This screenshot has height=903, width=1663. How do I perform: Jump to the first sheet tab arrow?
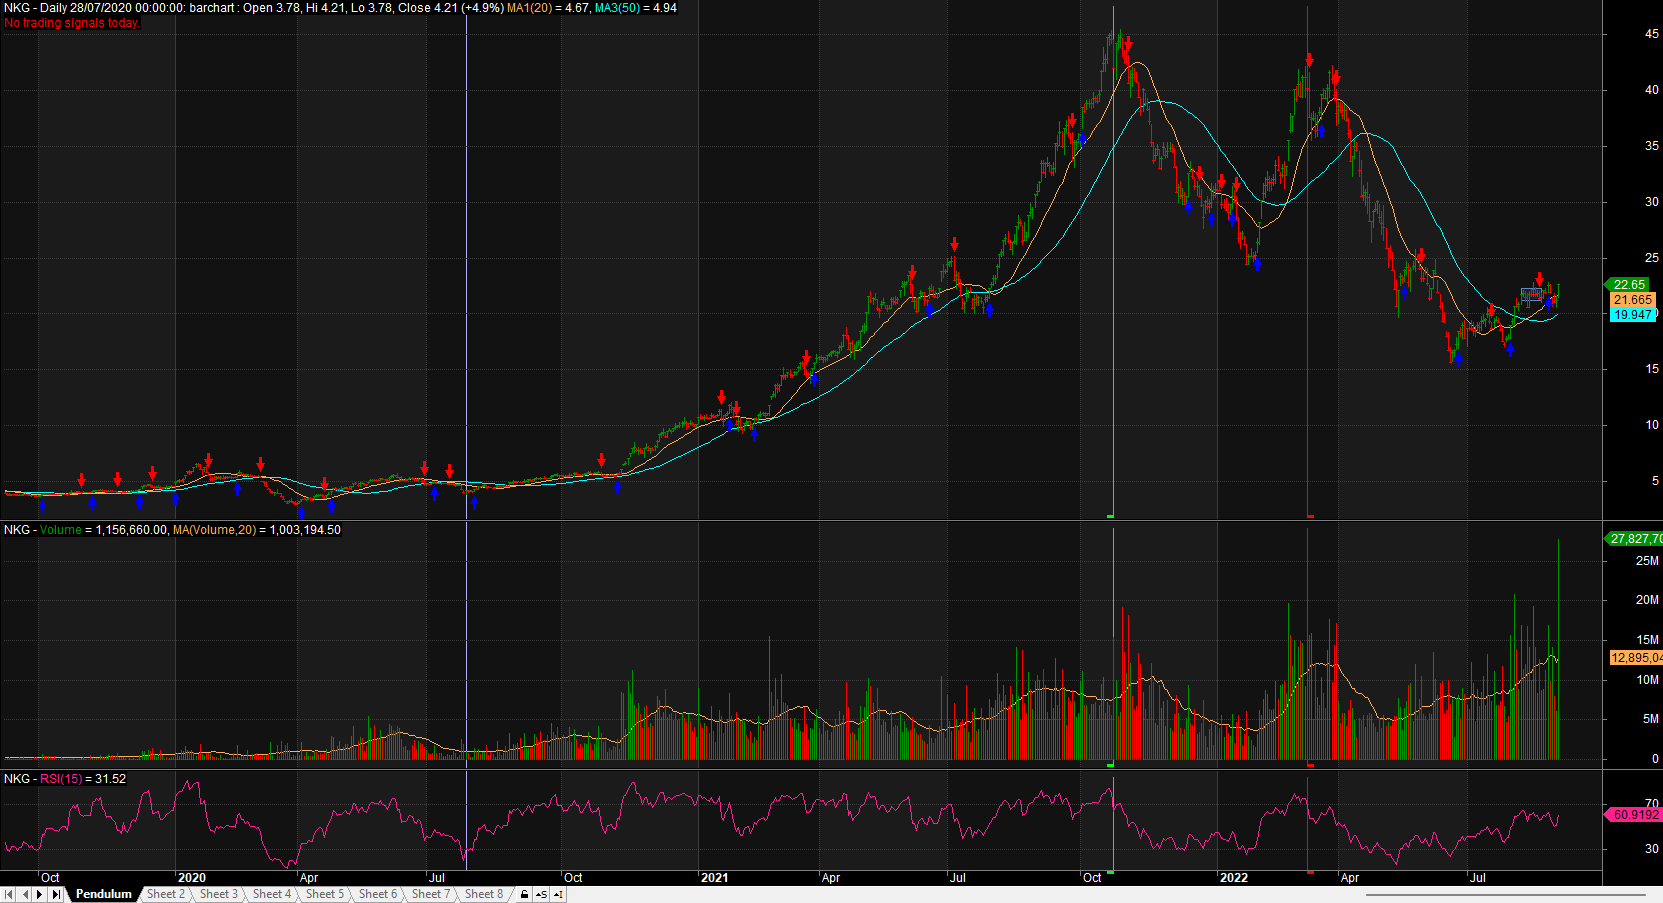click(9, 894)
